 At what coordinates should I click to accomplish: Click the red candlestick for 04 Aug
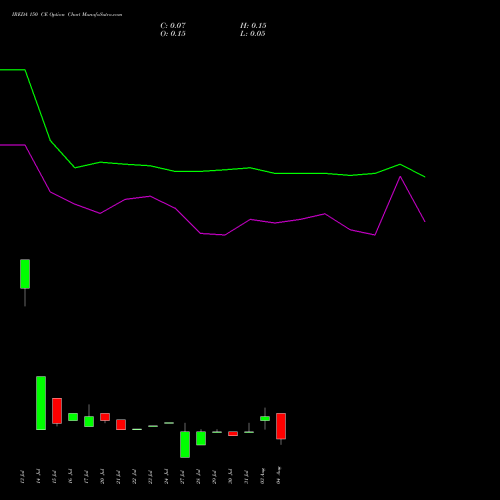(x=281, y=426)
